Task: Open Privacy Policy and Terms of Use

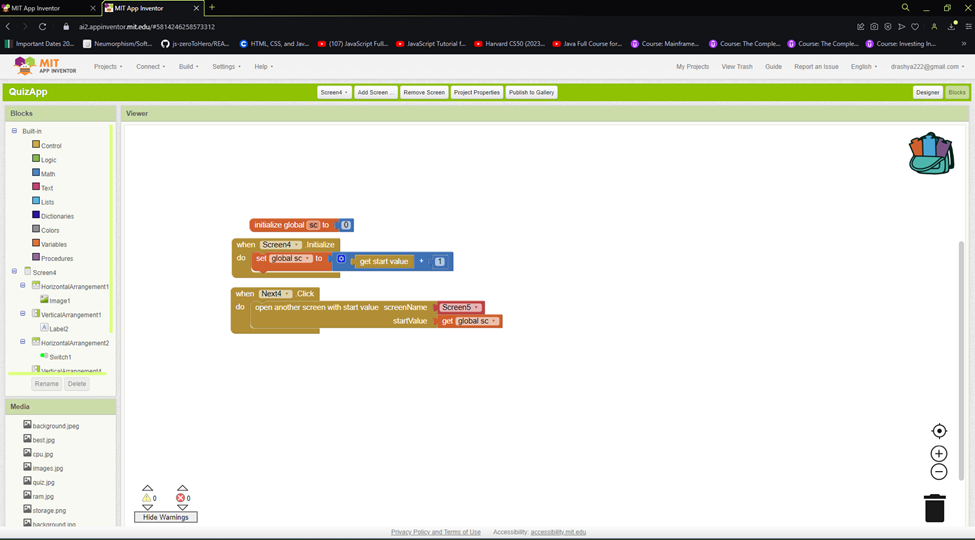Action: [436, 532]
